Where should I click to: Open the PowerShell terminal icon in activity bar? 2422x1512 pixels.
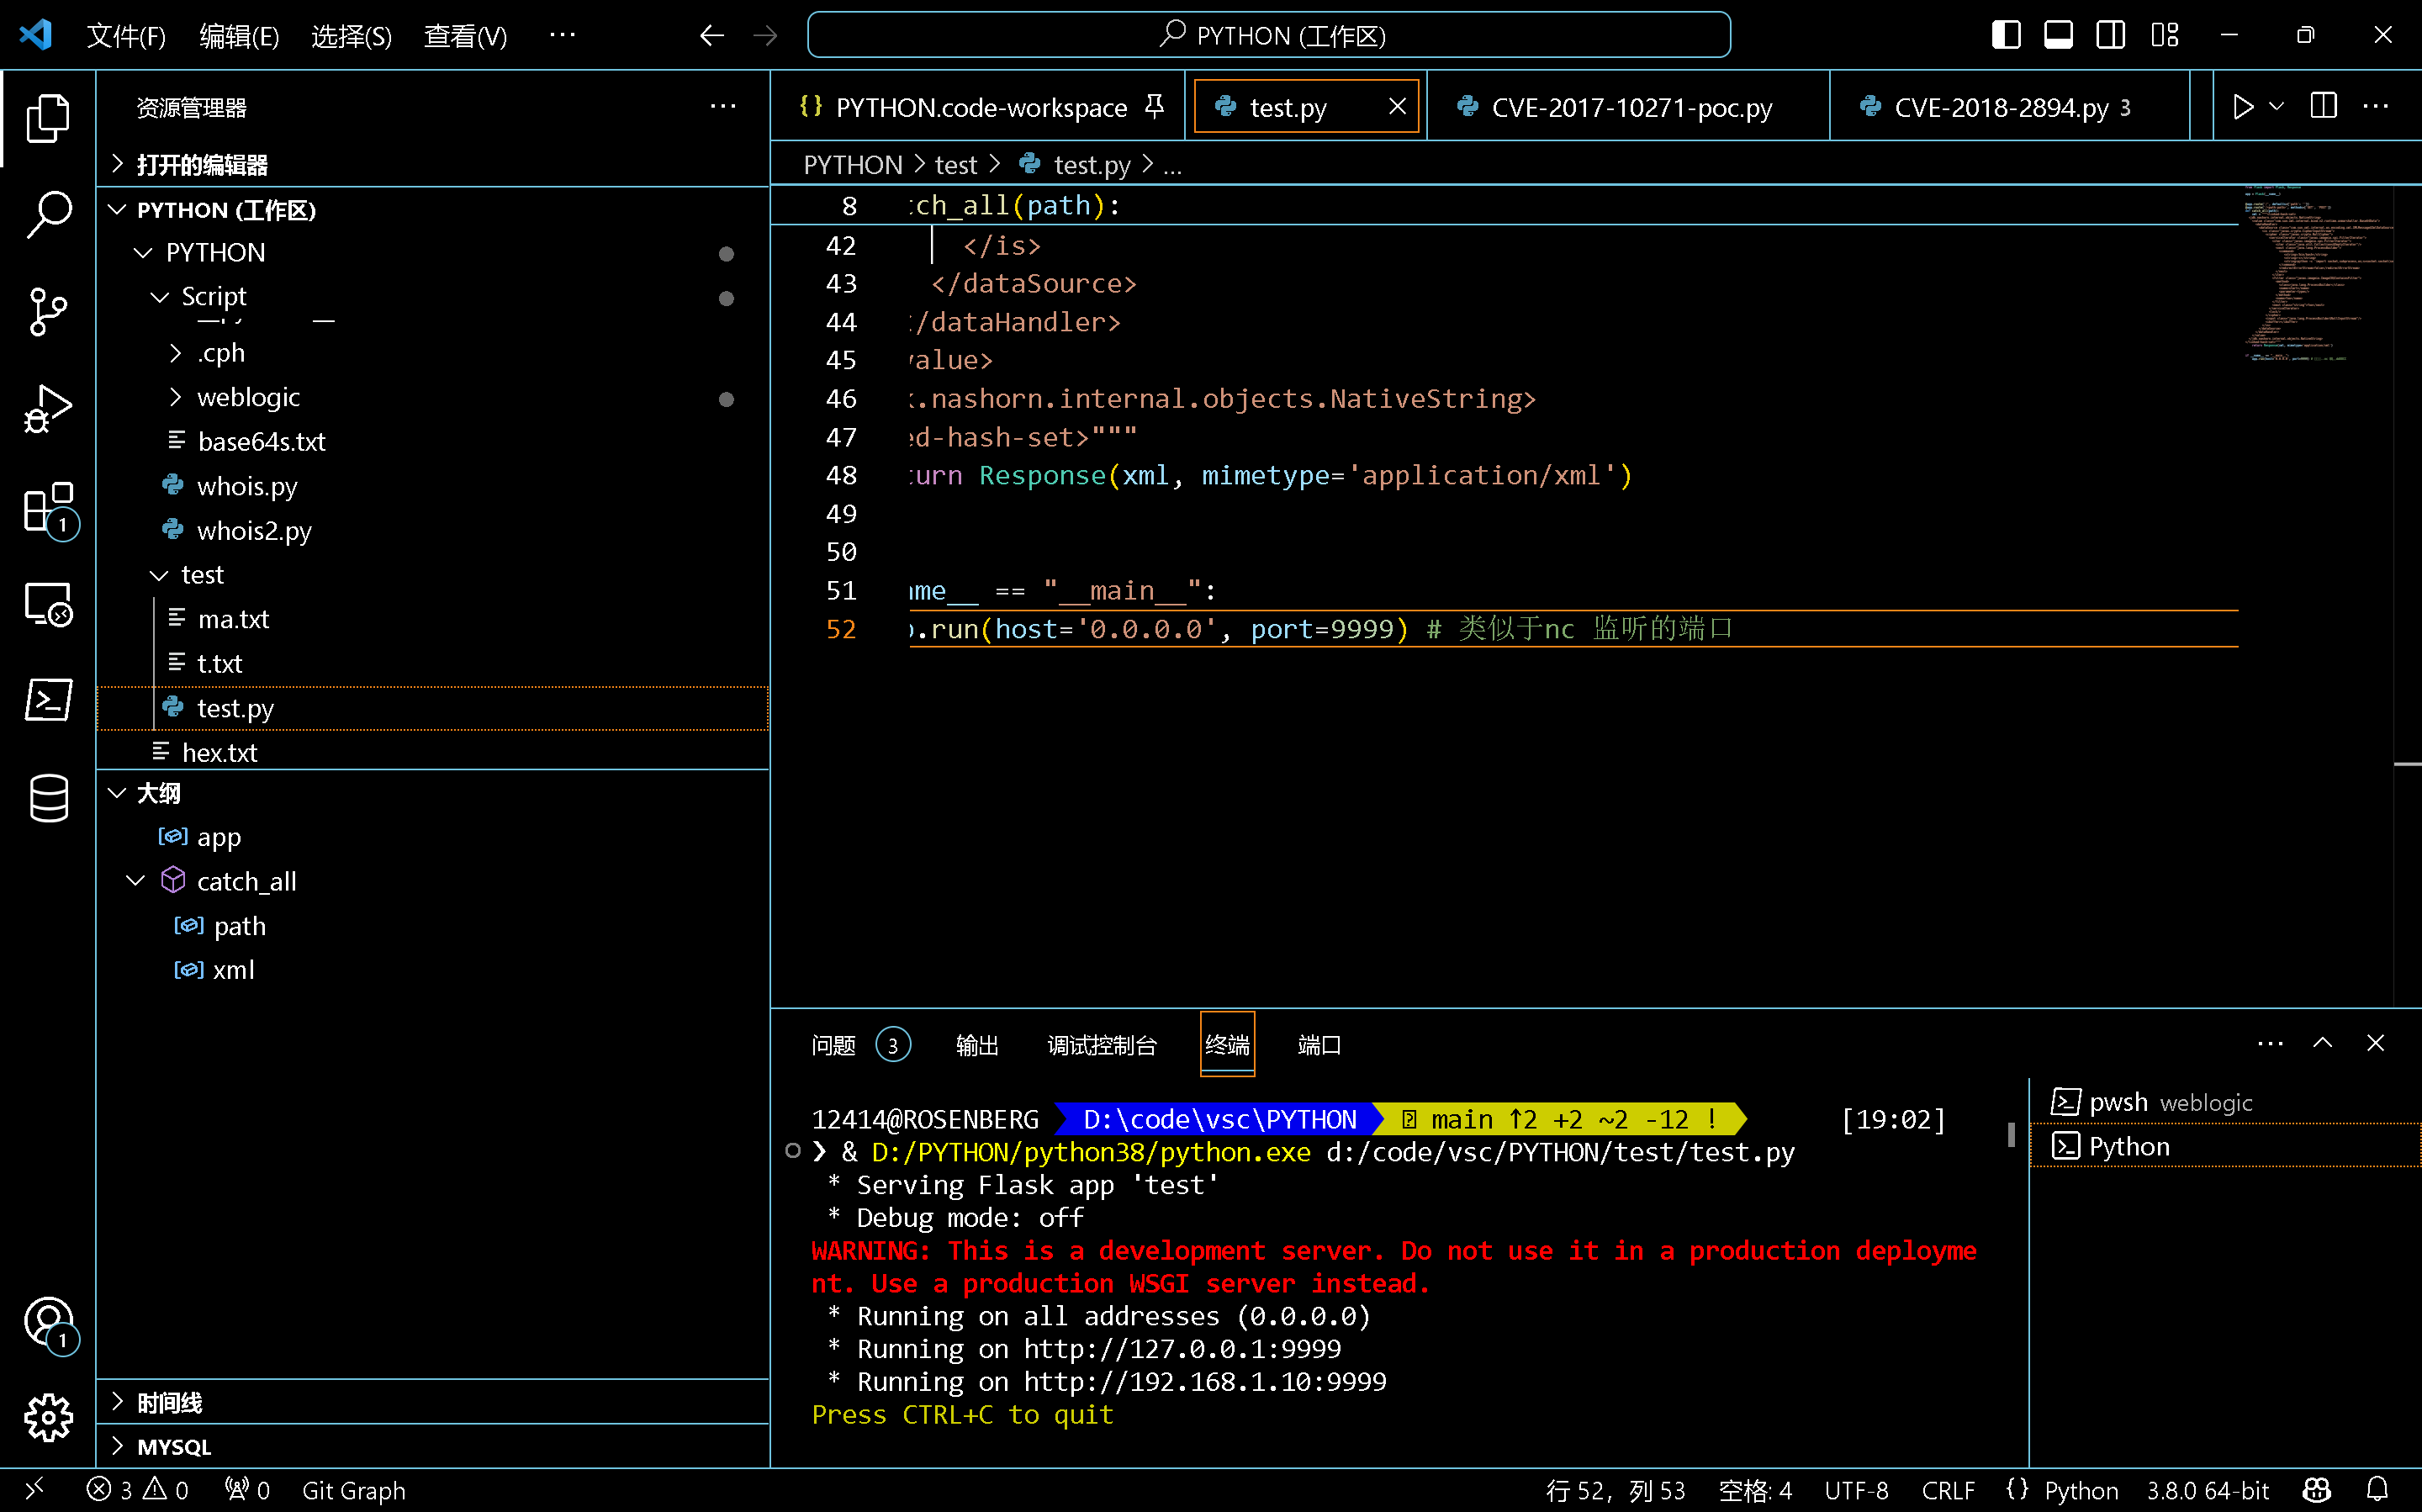48,701
